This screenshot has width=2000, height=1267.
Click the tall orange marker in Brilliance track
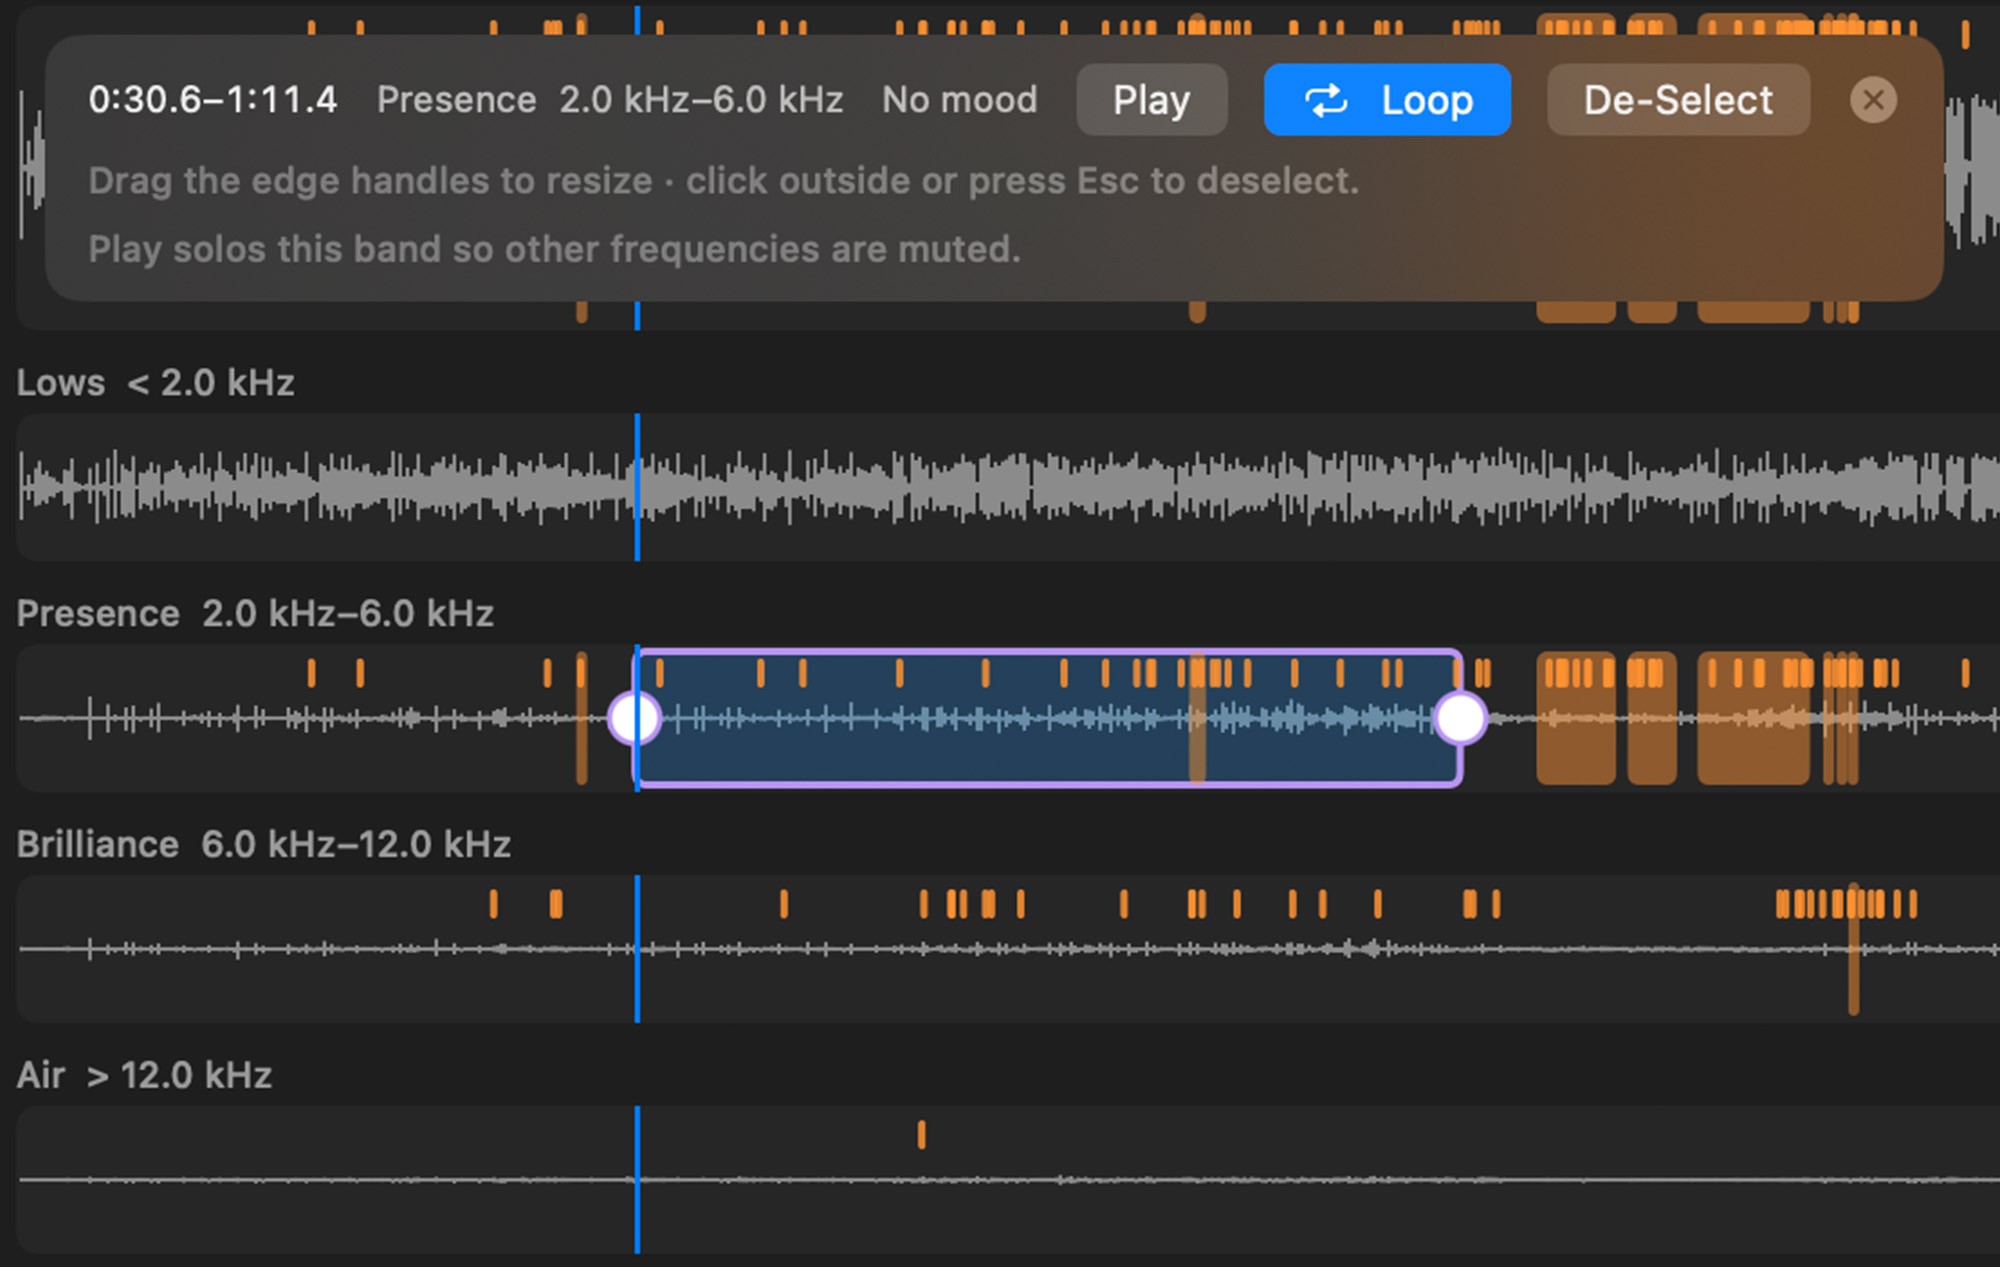(x=1853, y=949)
